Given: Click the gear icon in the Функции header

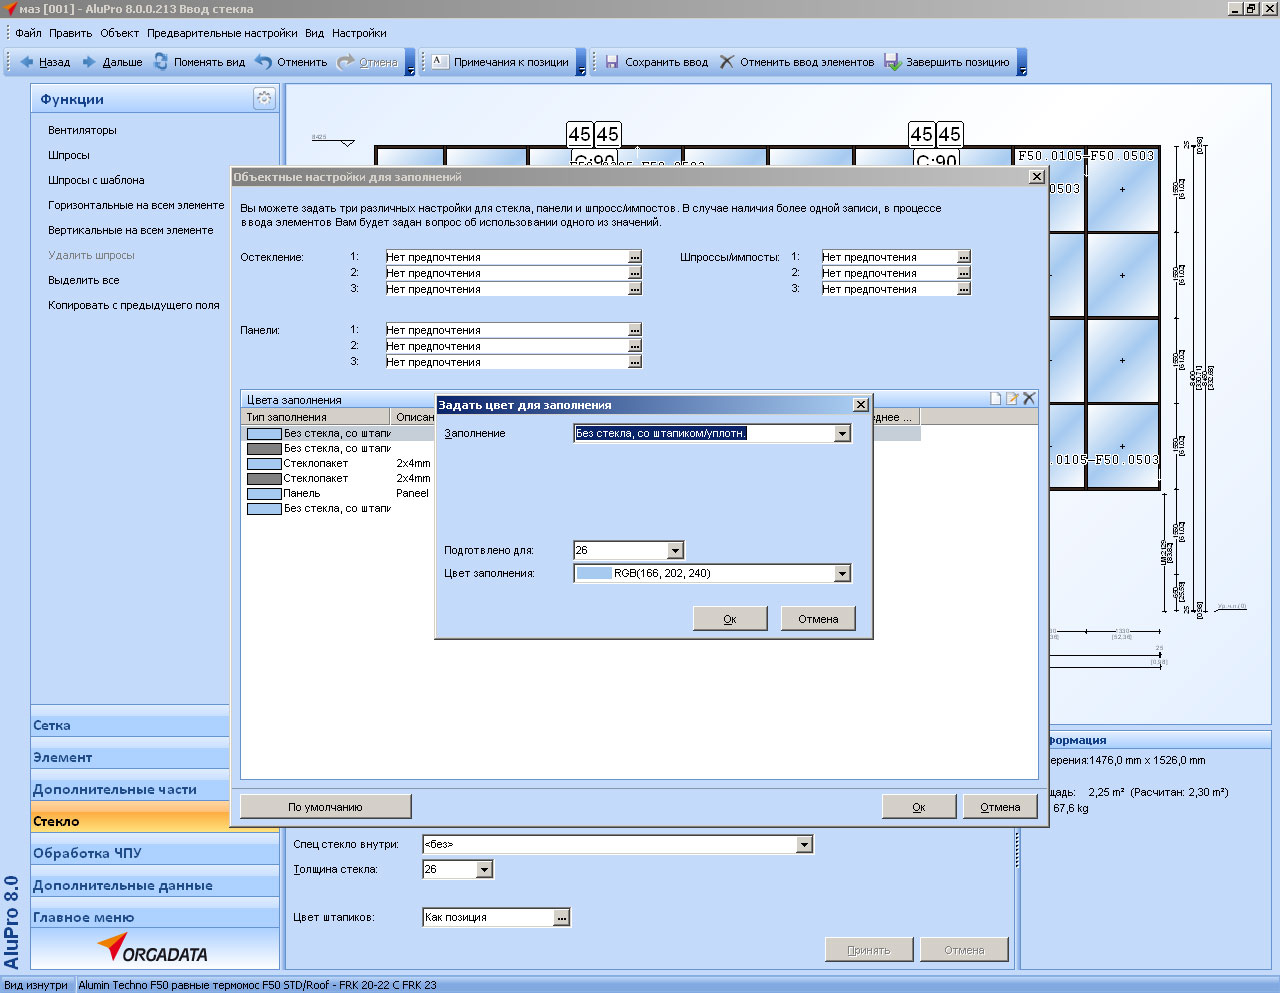Looking at the screenshot, I should (264, 98).
